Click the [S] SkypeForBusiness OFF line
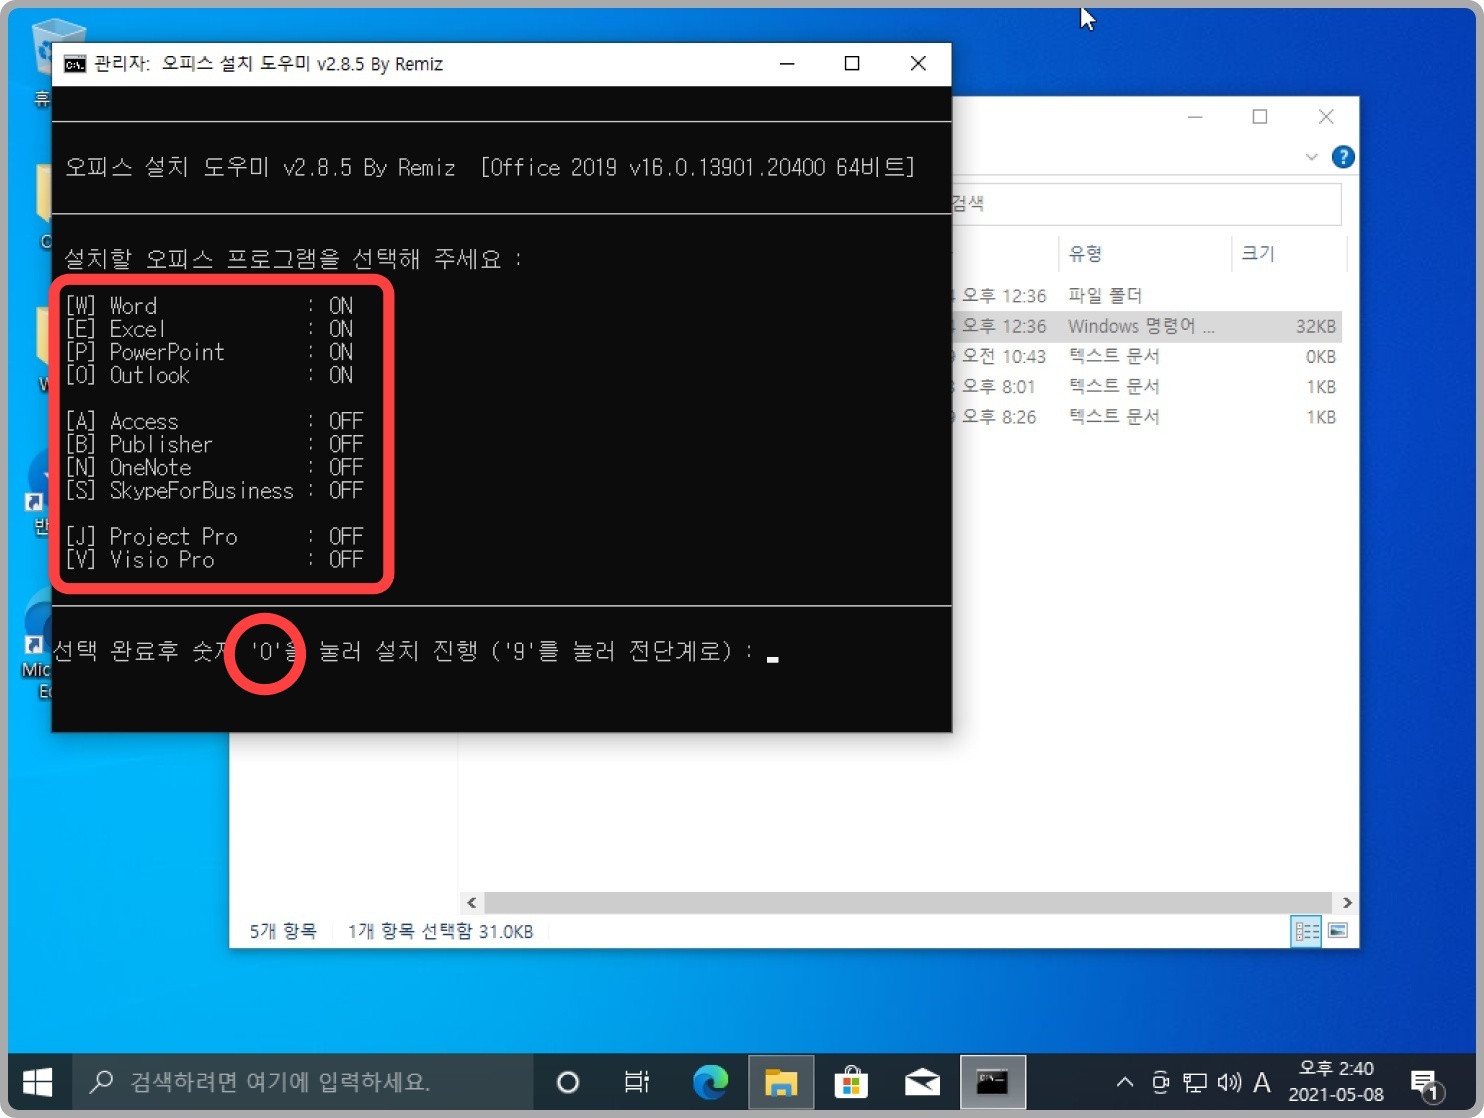 coord(214,490)
